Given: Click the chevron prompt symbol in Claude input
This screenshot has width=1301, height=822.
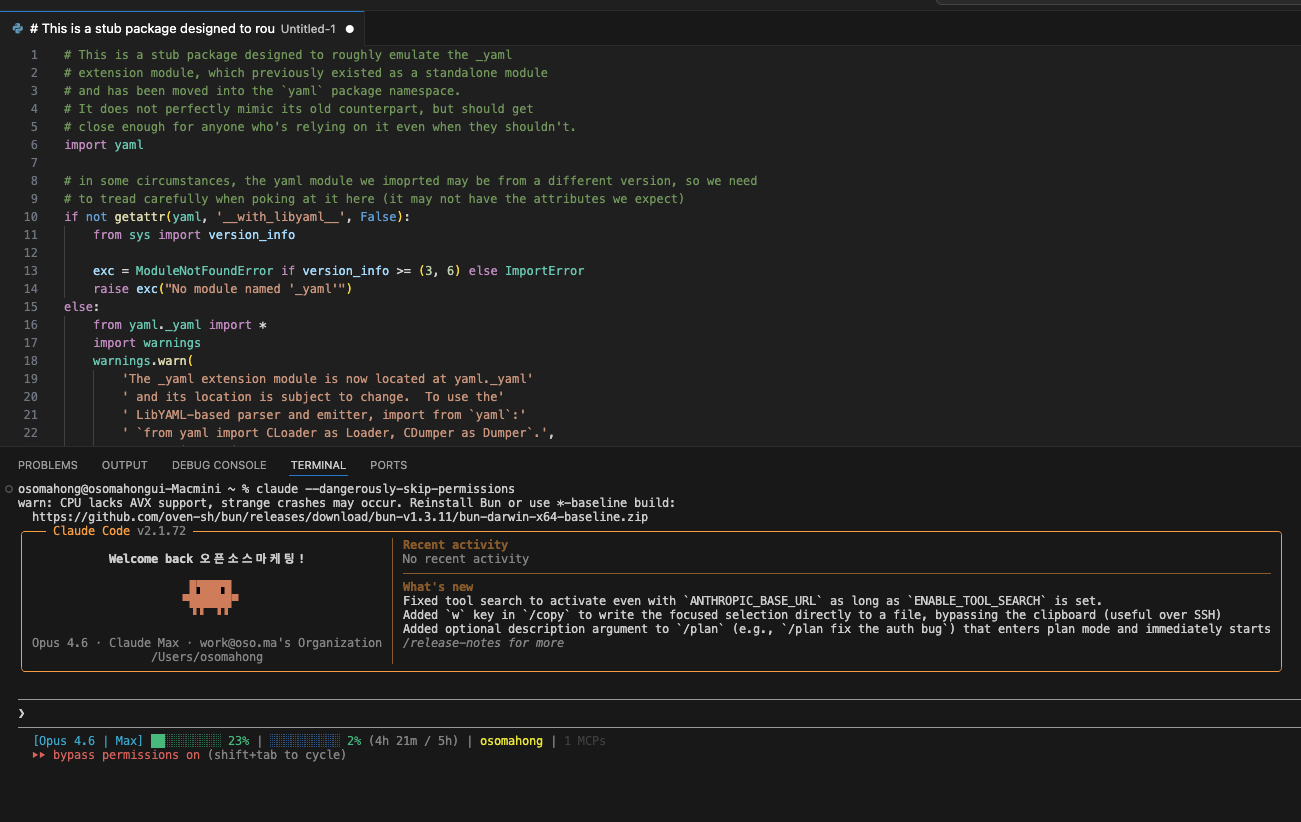Looking at the screenshot, I should click(21, 713).
